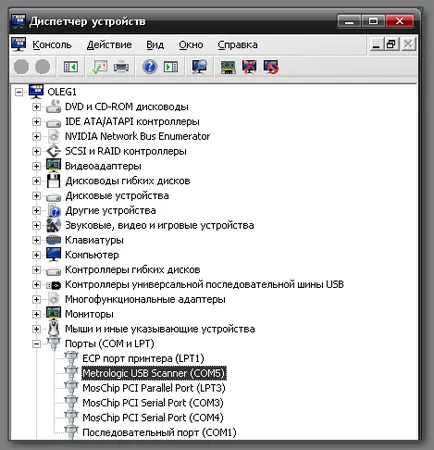This screenshot has height=450, width=434.
Task: Click the SCSI and RAID controllers icon
Action: (53, 151)
